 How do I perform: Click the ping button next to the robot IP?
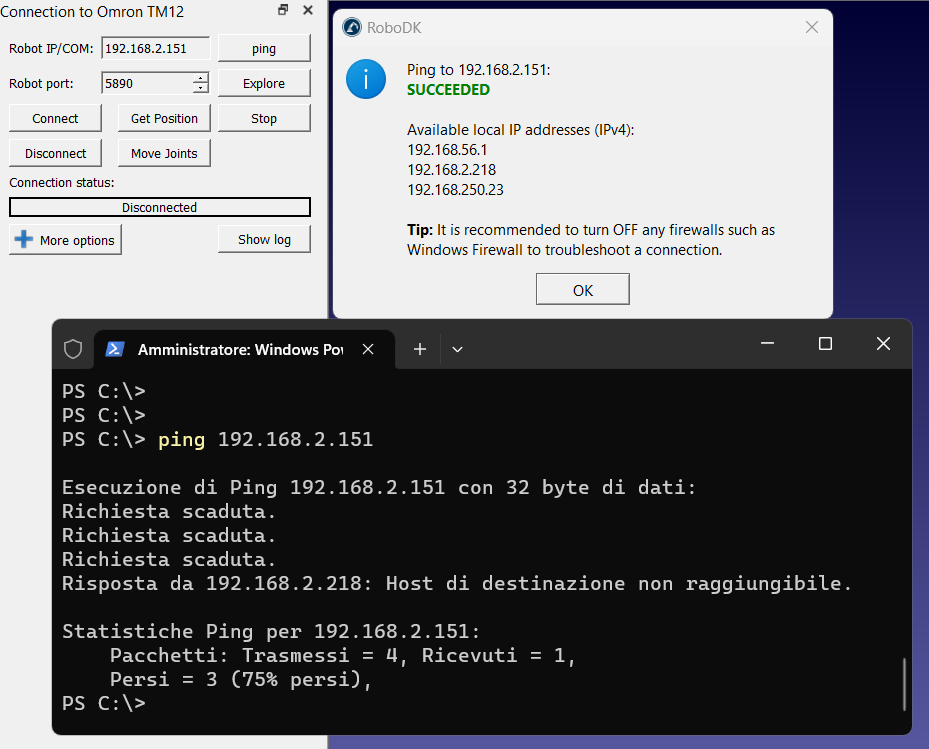(264, 48)
